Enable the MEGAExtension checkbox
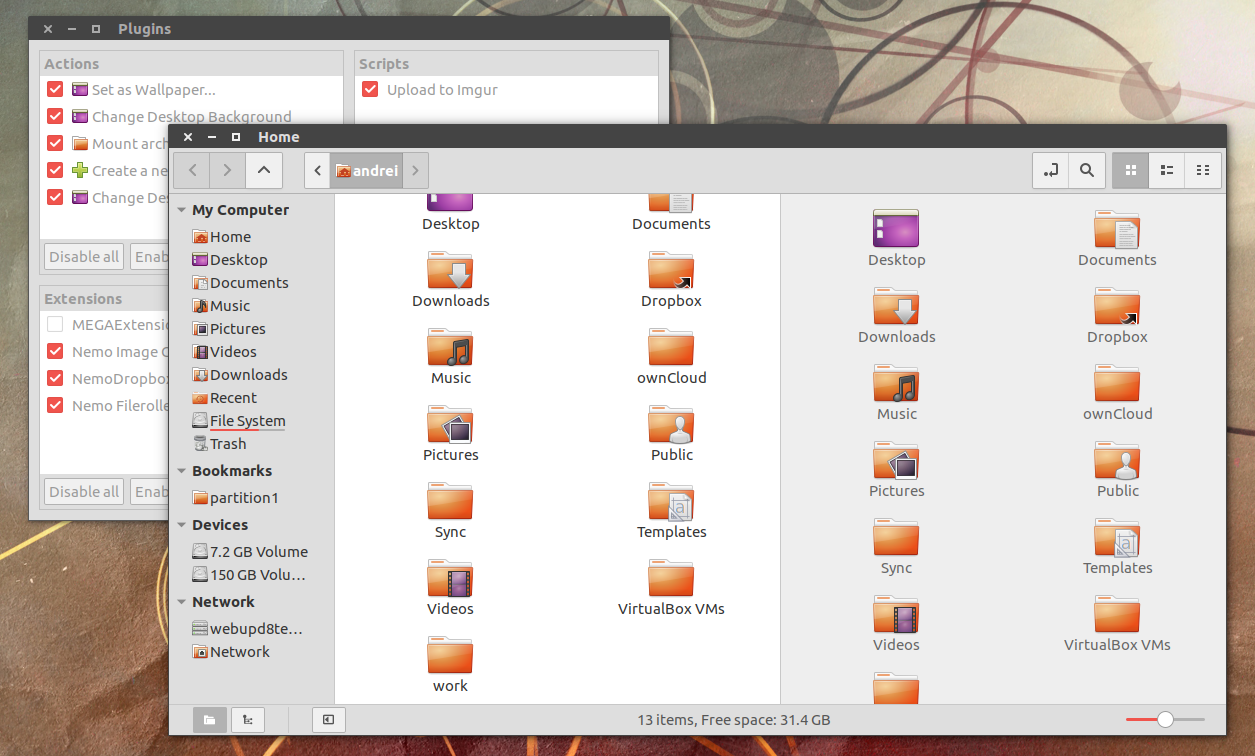This screenshot has height=756, width=1255. (55, 324)
